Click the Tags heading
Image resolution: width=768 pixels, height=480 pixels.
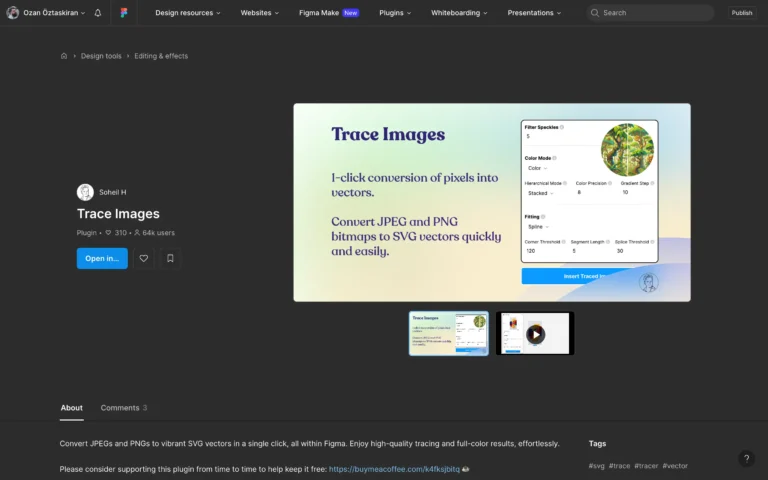pos(597,443)
